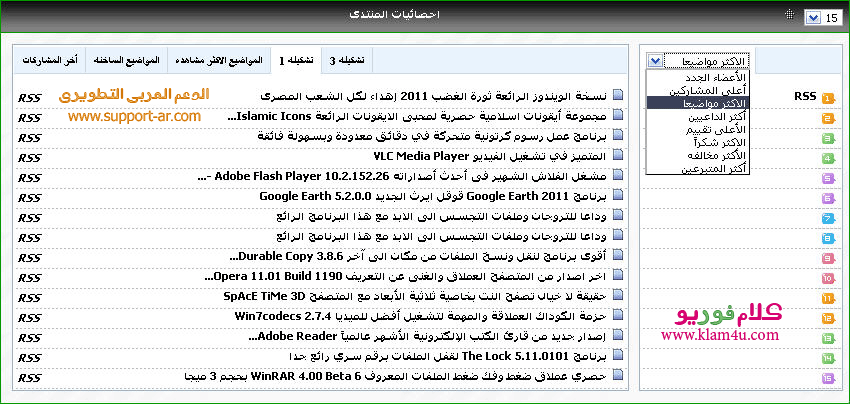Open the المواضيع الساخنه tab
Viewport: 850px width, 404px height.
tap(126, 60)
